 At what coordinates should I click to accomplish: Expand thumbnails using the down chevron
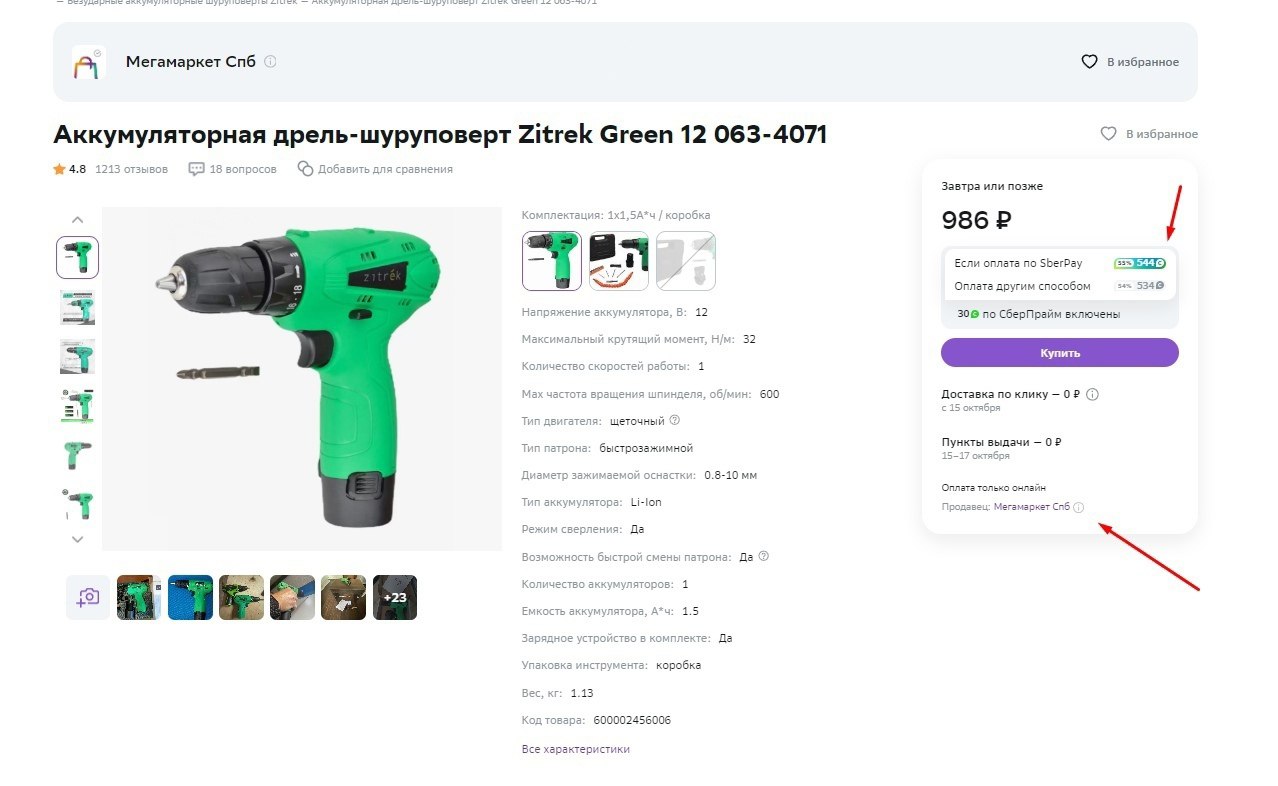click(x=78, y=539)
